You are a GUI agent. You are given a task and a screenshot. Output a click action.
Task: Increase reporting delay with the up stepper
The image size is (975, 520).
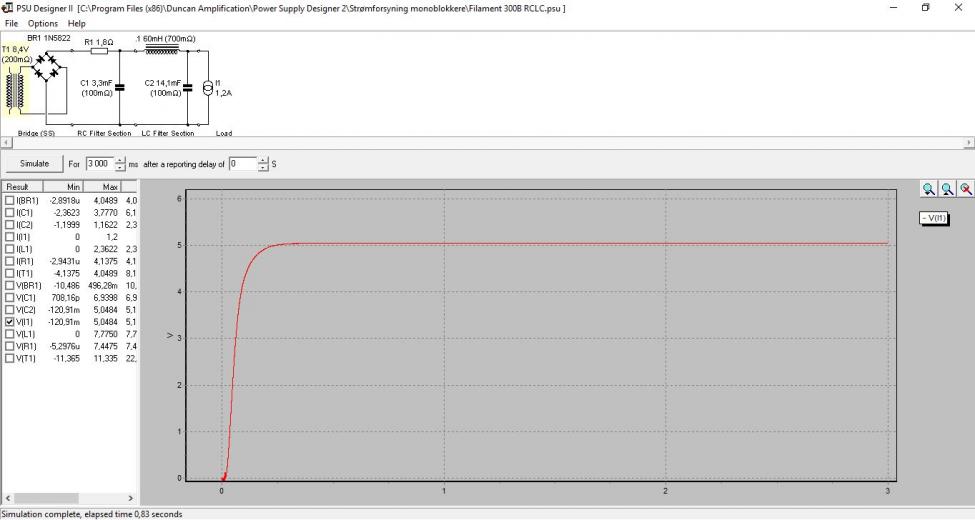tap(263, 160)
